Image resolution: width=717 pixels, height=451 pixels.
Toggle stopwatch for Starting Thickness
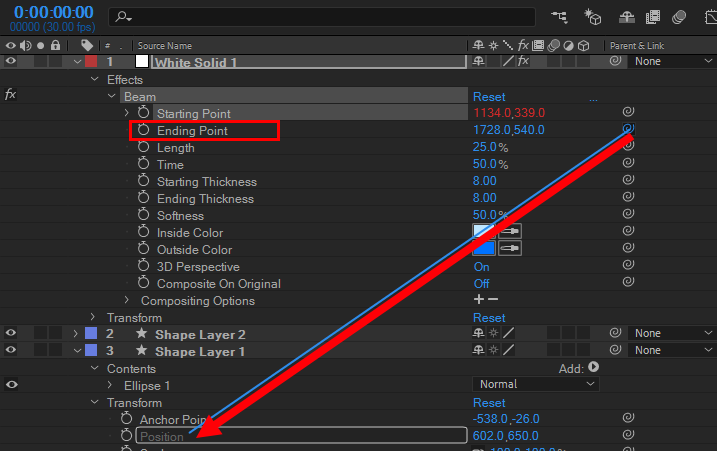(143, 181)
